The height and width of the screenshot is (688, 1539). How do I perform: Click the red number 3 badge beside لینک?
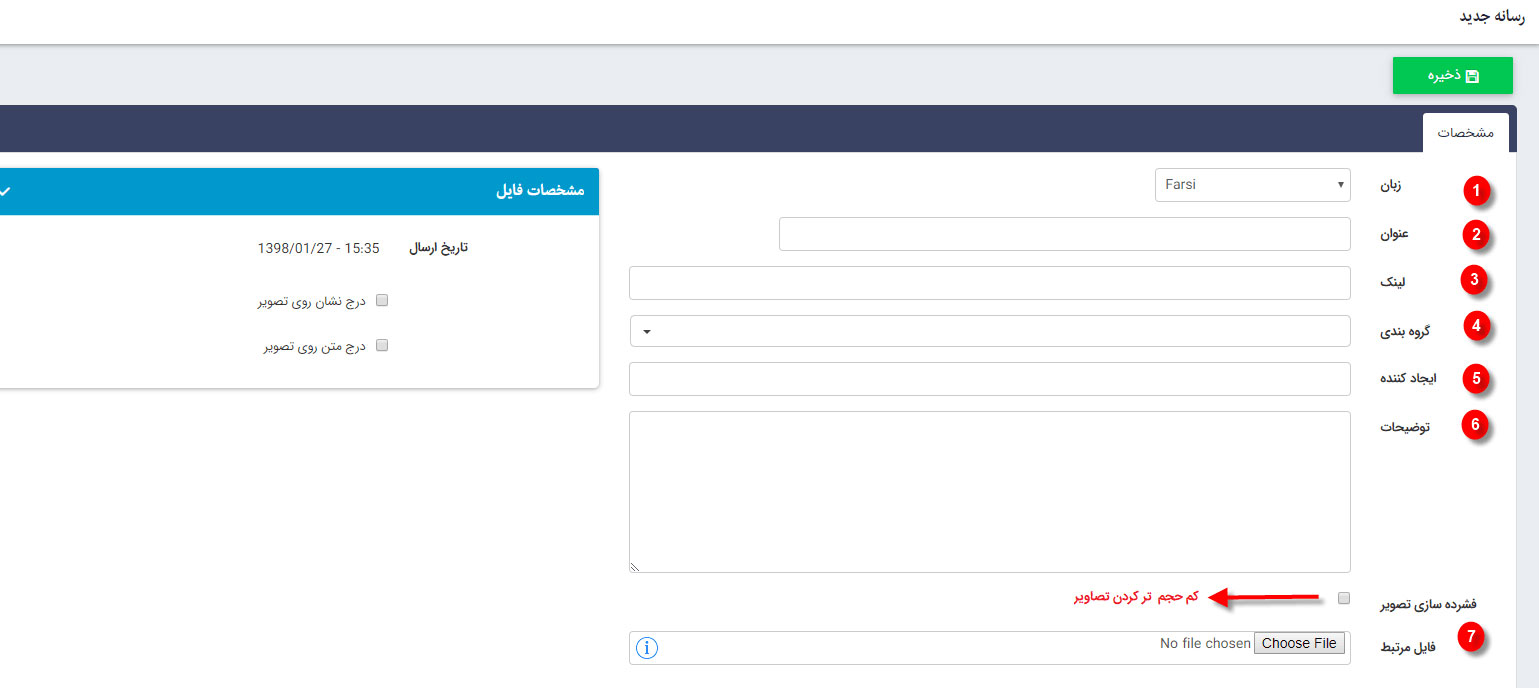coord(1473,281)
